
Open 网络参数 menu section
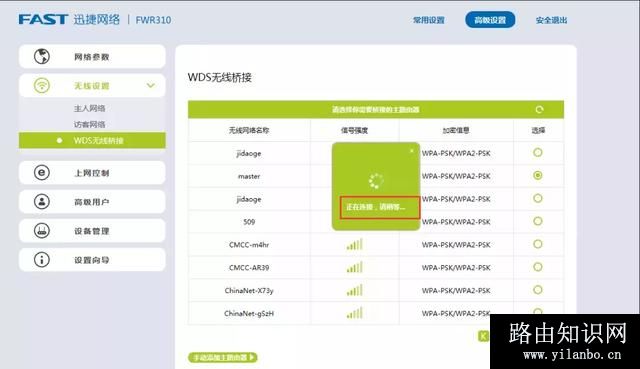click(92, 56)
